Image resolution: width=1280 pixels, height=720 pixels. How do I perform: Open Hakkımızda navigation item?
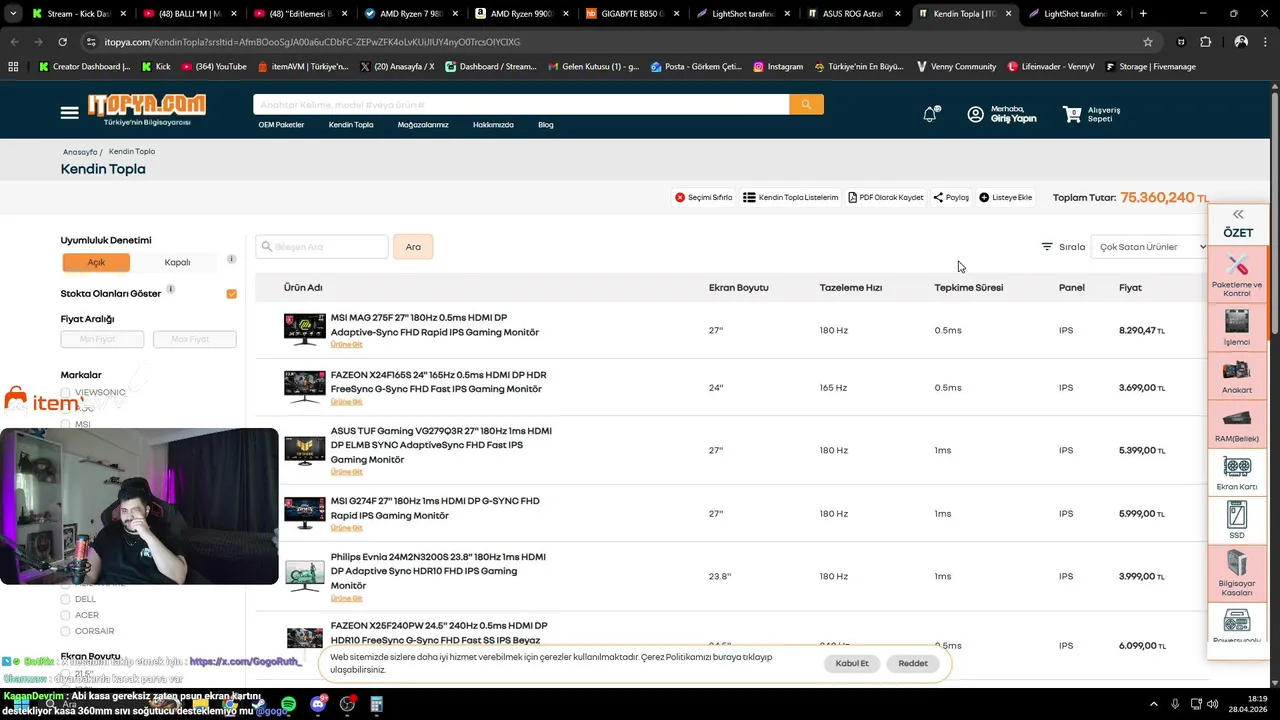click(x=493, y=125)
